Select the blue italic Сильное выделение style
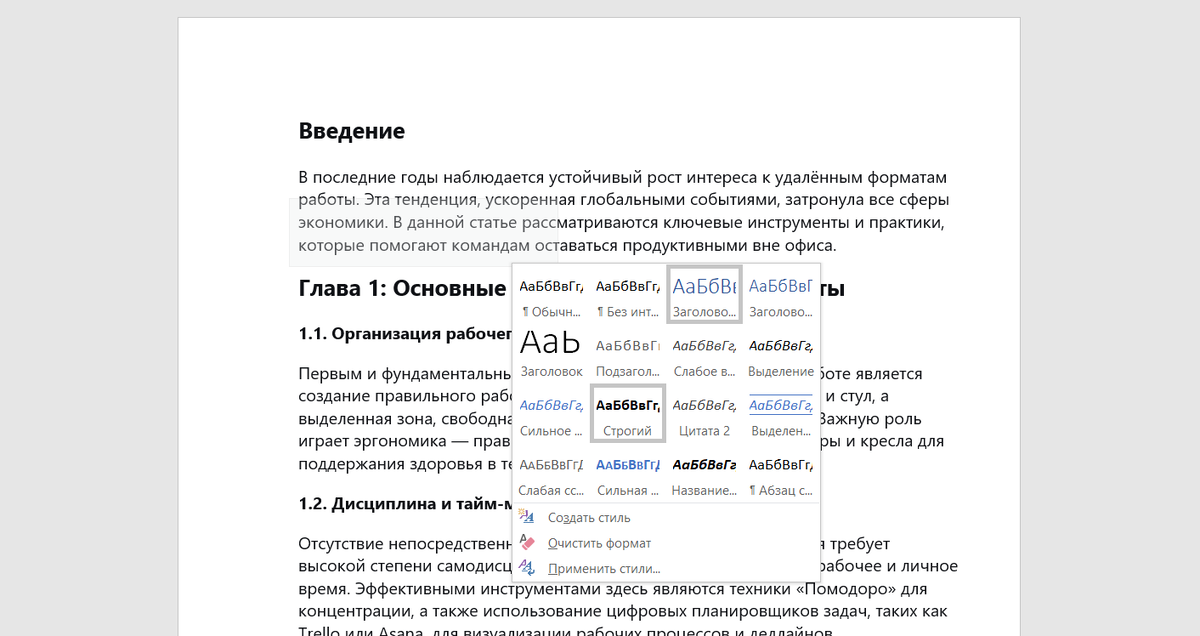1200x636 pixels. [x=551, y=415]
